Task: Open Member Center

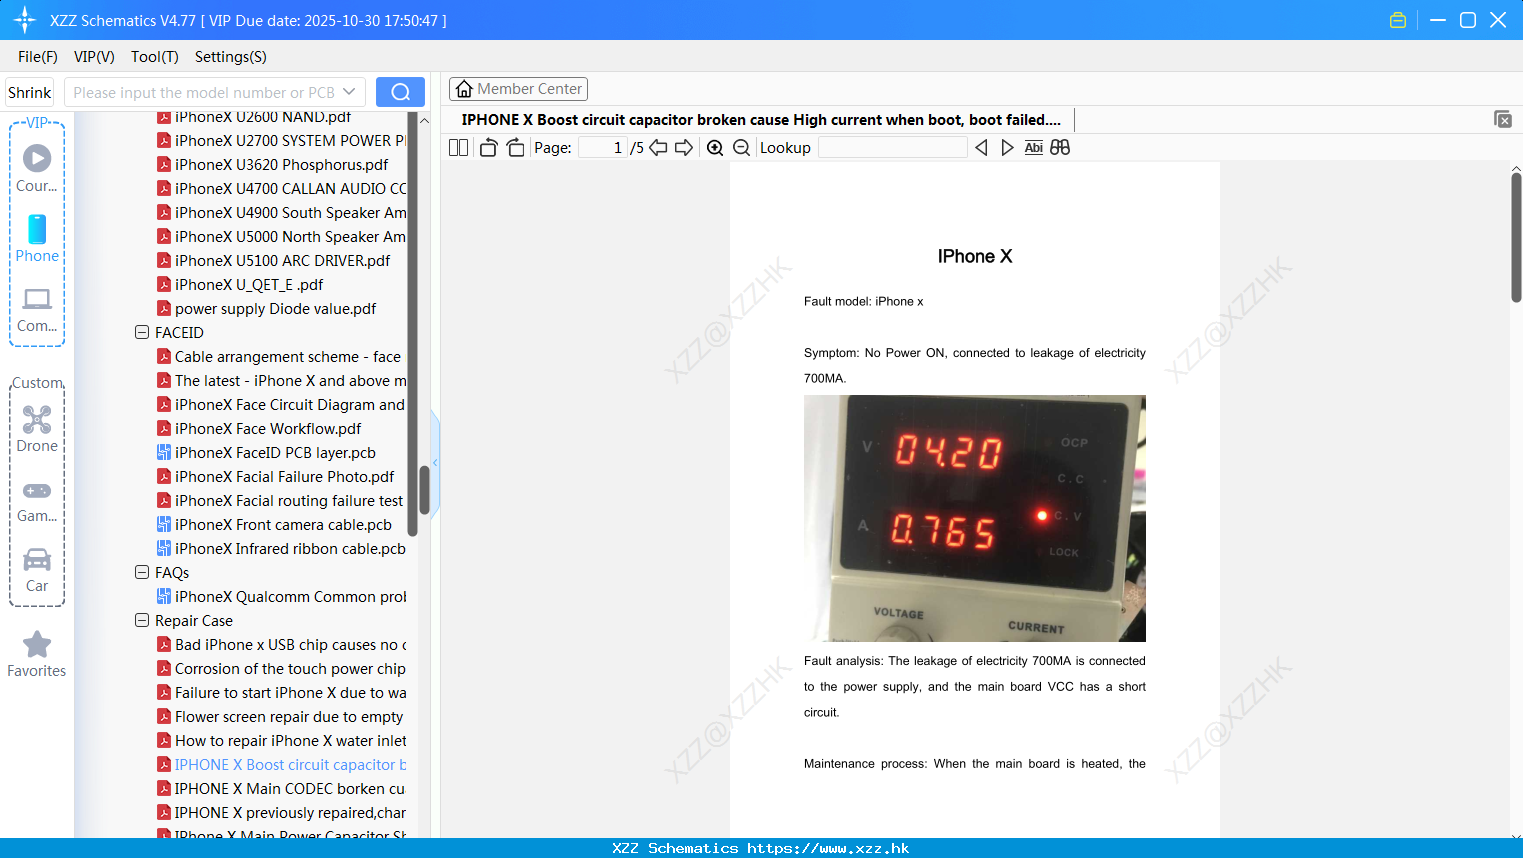Action: (518, 89)
